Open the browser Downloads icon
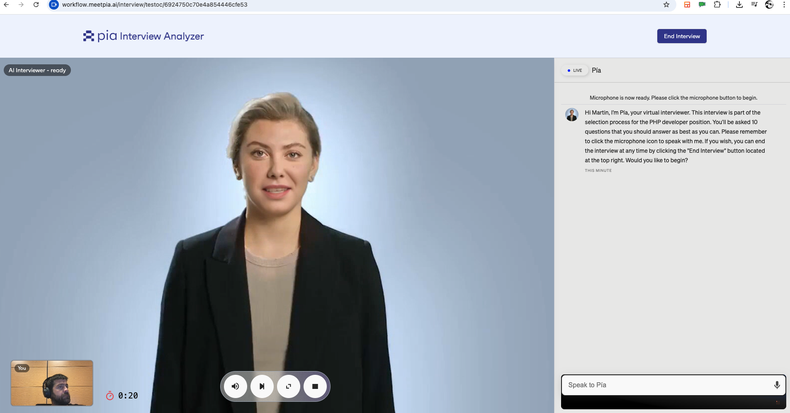The height and width of the screenshot is (413, 790). 739,5
